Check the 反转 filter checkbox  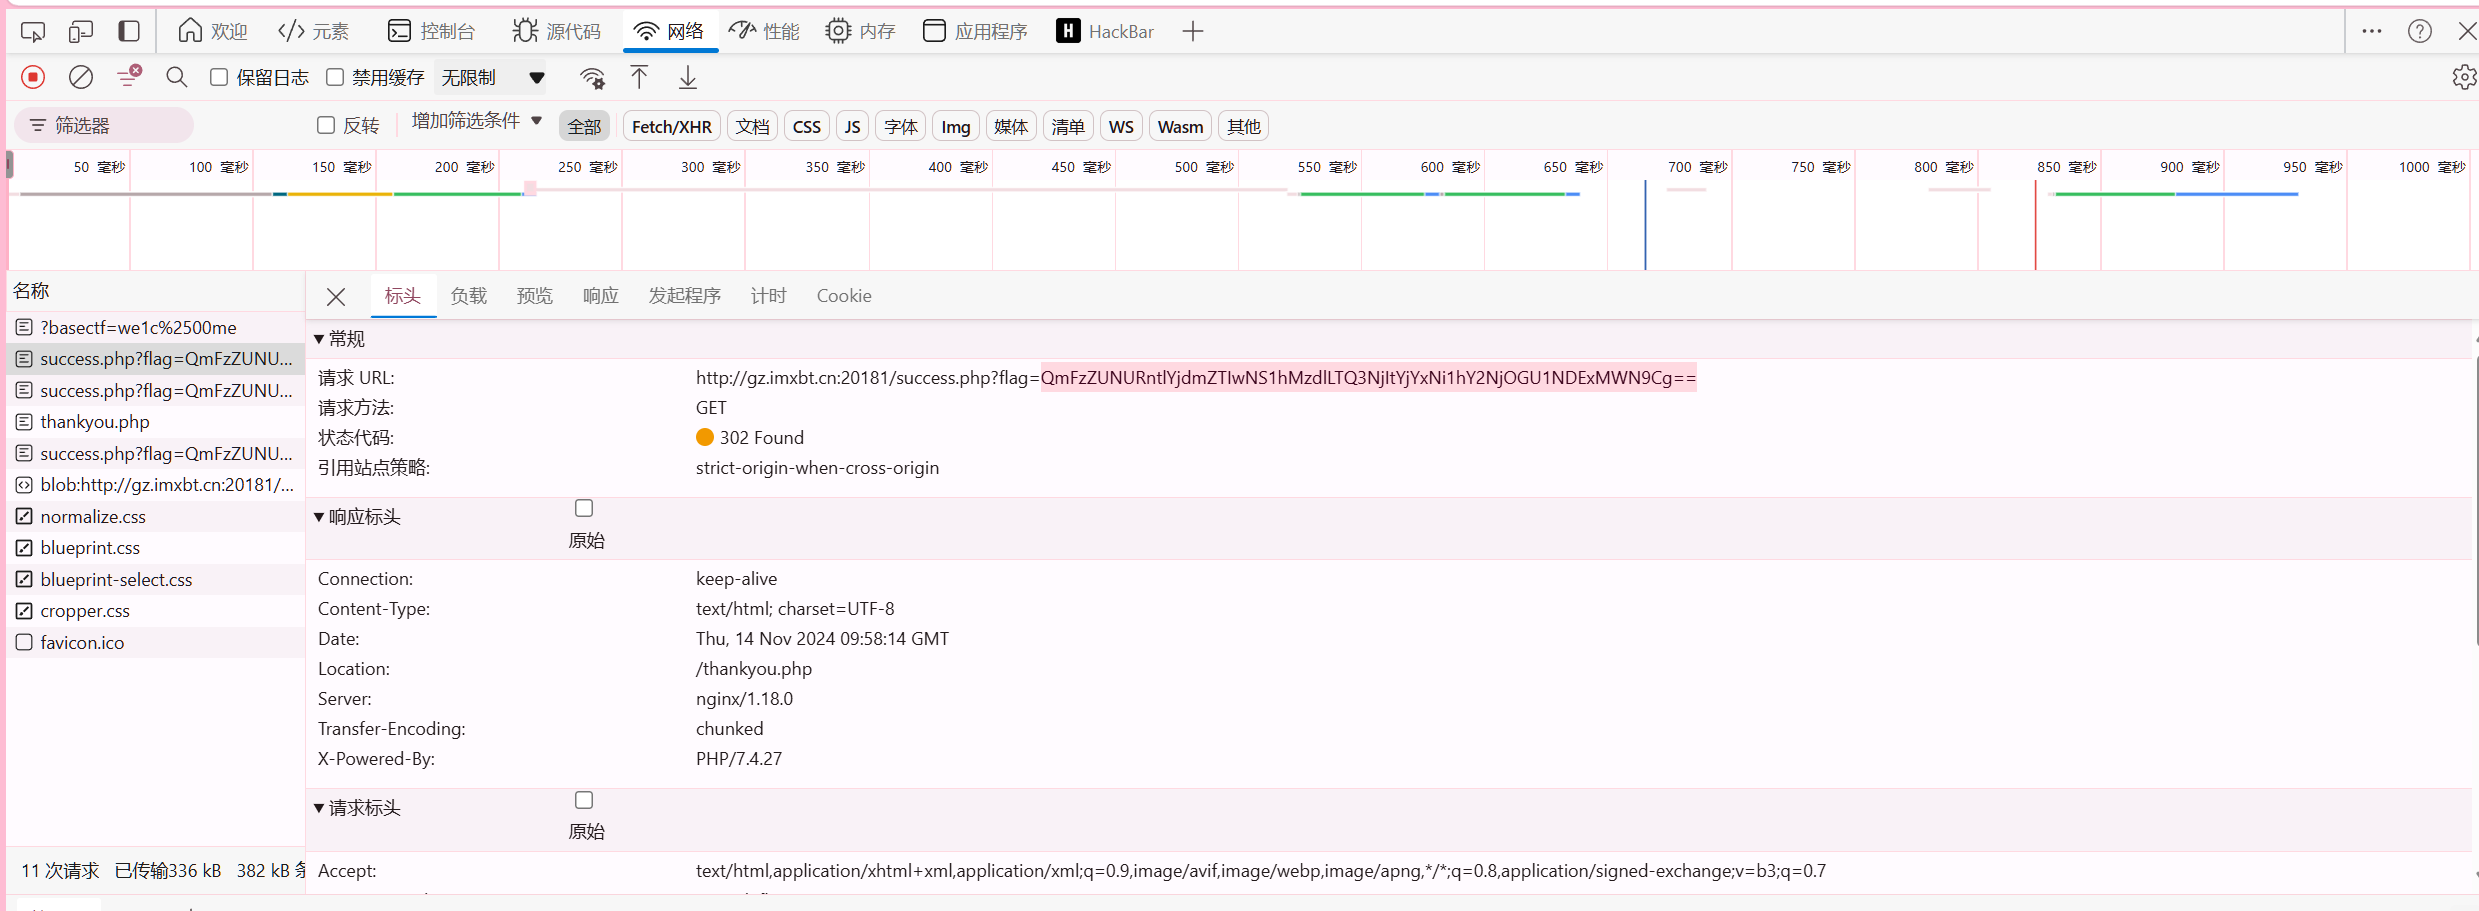(326, 125)
